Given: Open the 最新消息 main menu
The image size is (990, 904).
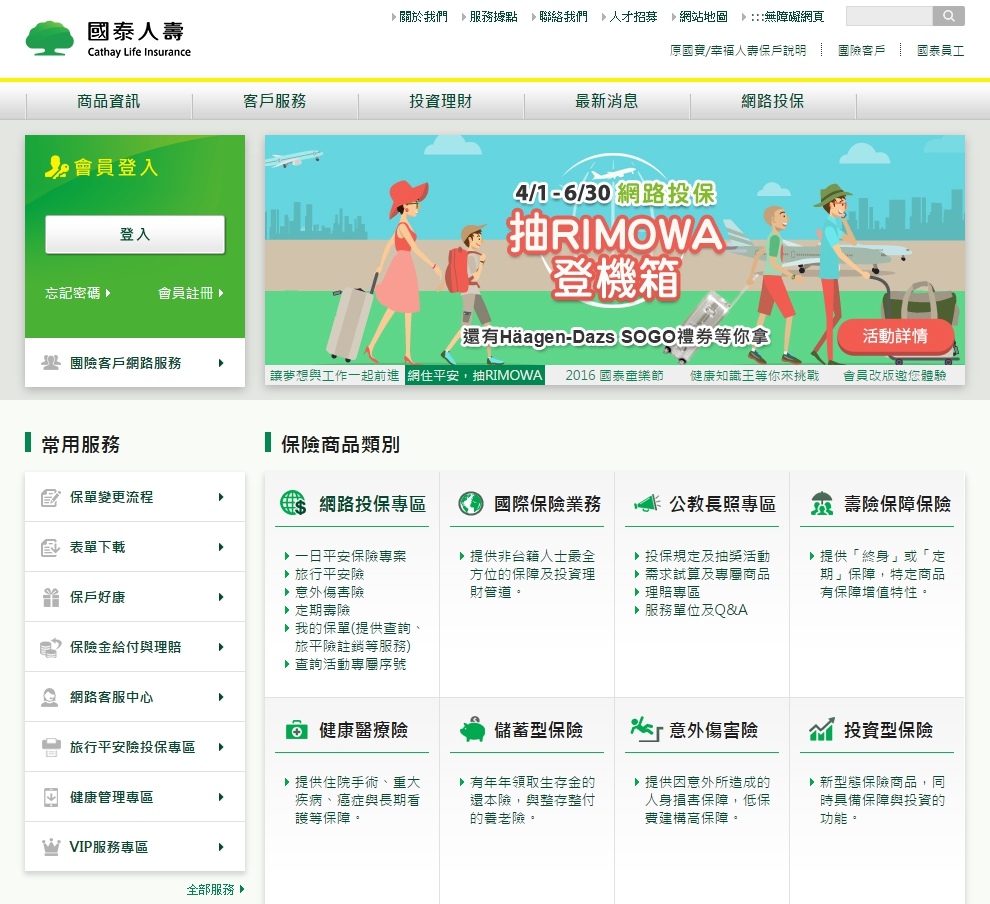Looking at the screenshot, I should pyautogui.click(x=607, y=101).
